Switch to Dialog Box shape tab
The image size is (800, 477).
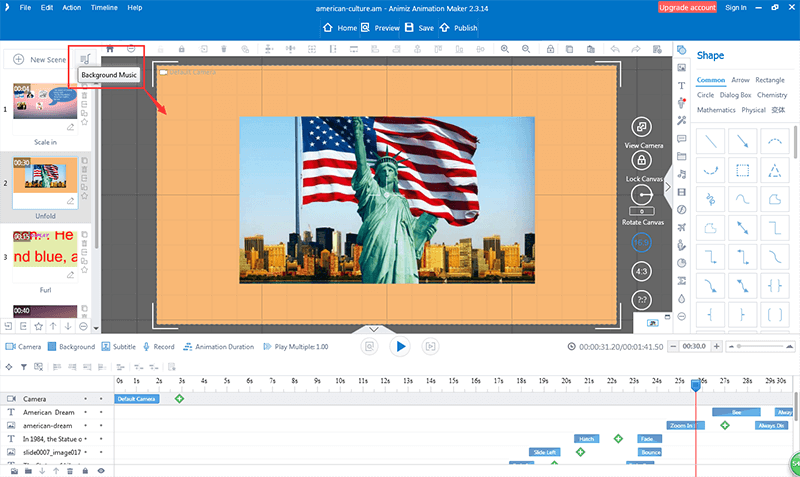[735, 95]
